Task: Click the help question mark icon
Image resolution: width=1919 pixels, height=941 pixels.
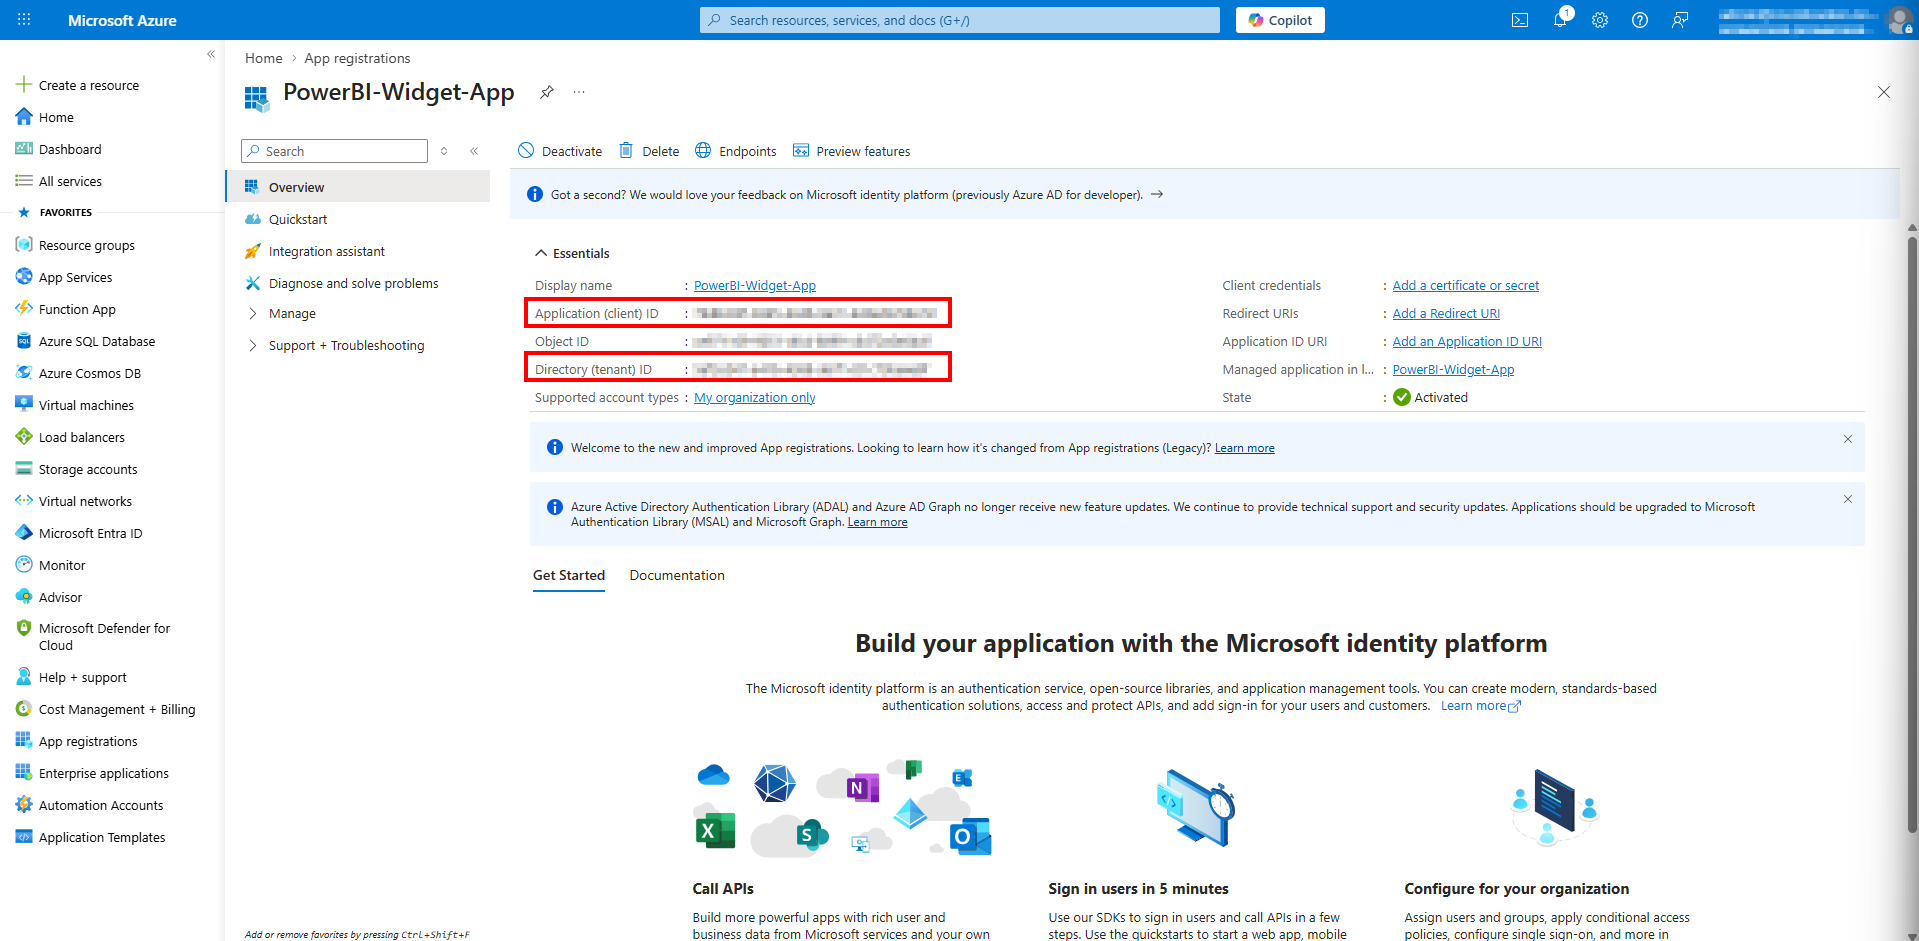Action: [1639, 20]
